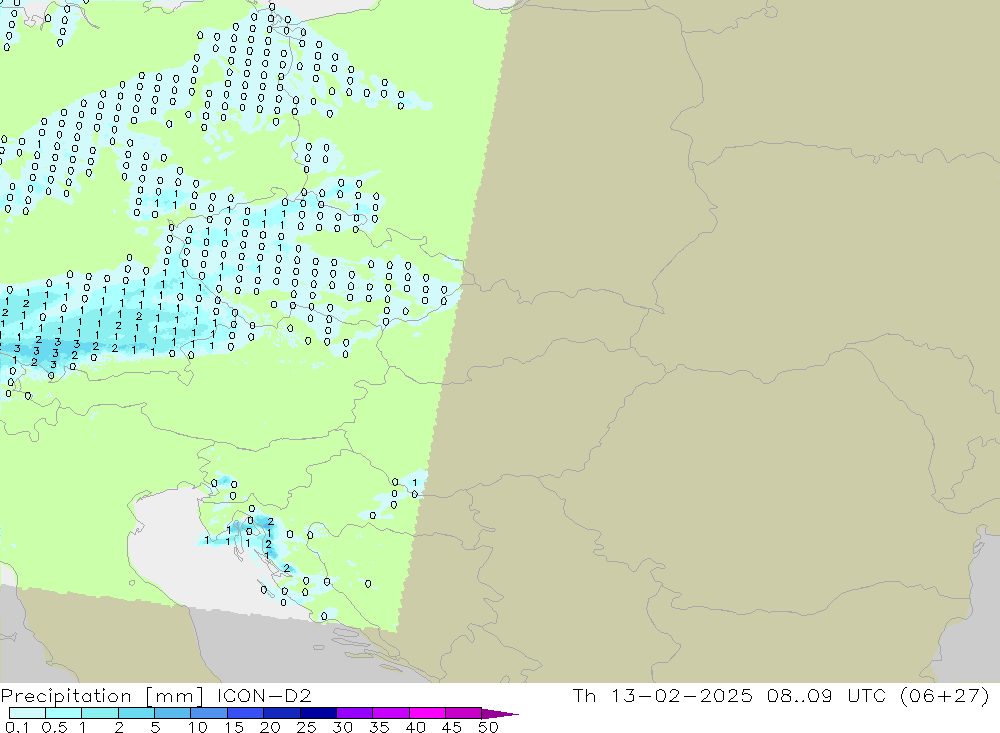Click the '45' legend value label
This screenshot has width=1000, height=733.
(x=452, y=727)
